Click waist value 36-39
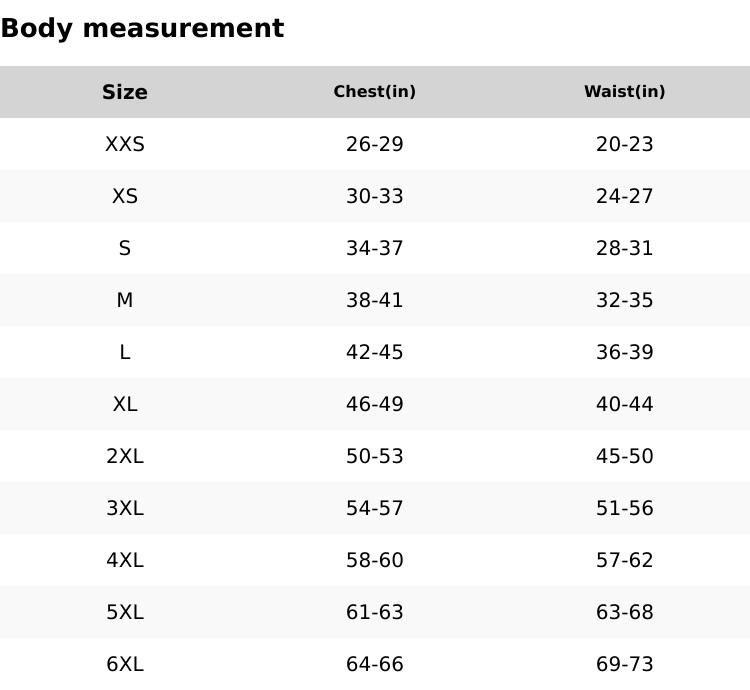Screen dimensions: 750x690 click(625, 352)
